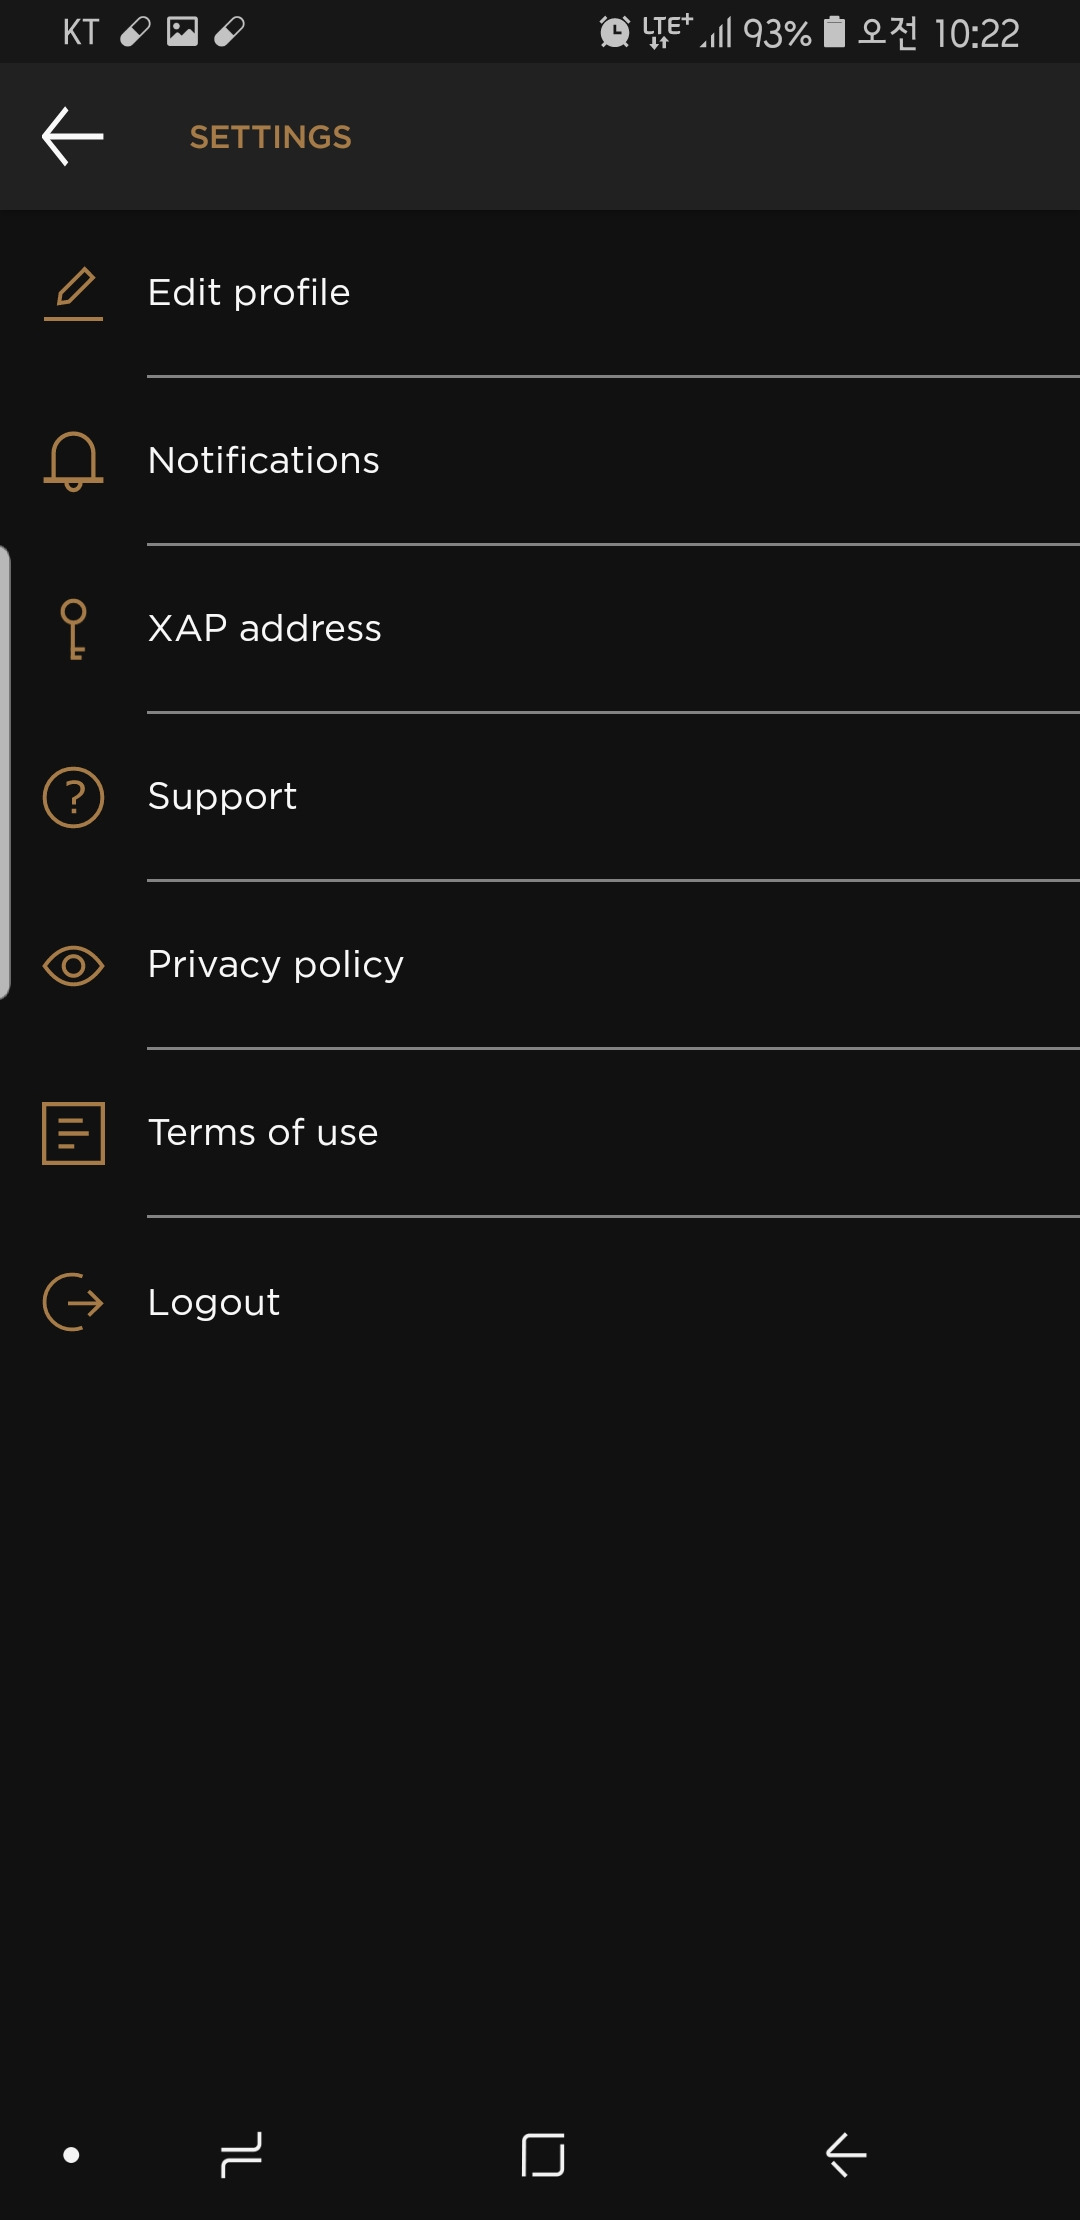Select the key icon beside XAP address
This screenshot has width=1080, height=2220.
coord(73,629)
